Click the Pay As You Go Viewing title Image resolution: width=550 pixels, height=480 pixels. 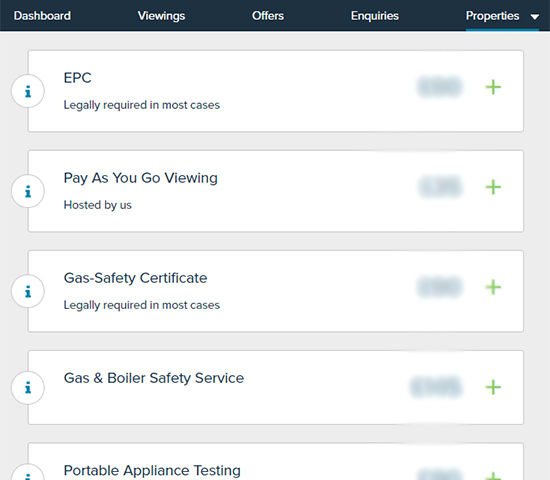pos(141,178)
